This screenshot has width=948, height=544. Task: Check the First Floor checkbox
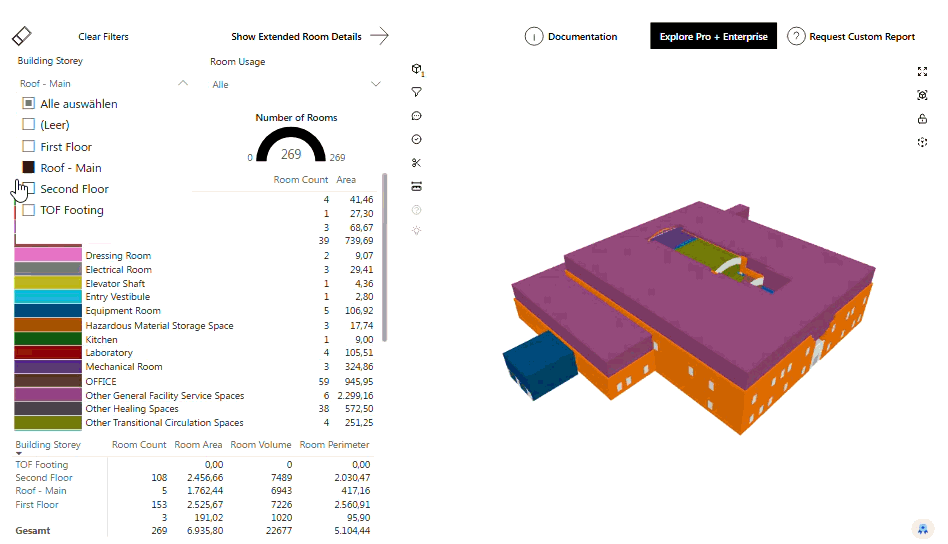(28, 146)
